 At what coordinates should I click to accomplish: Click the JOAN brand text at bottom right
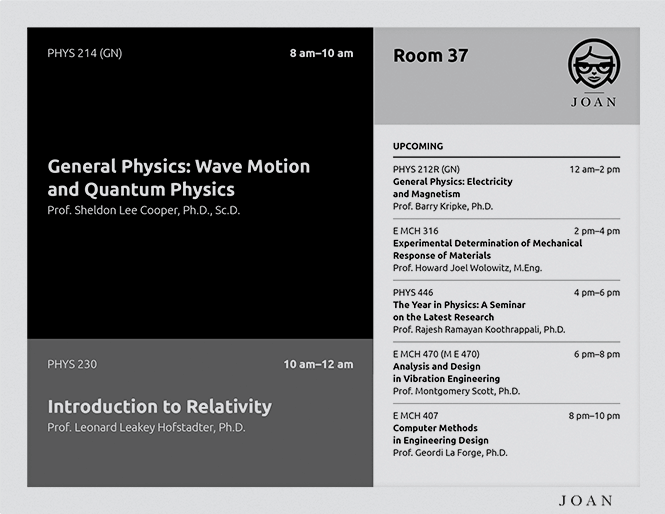[585, 500]
